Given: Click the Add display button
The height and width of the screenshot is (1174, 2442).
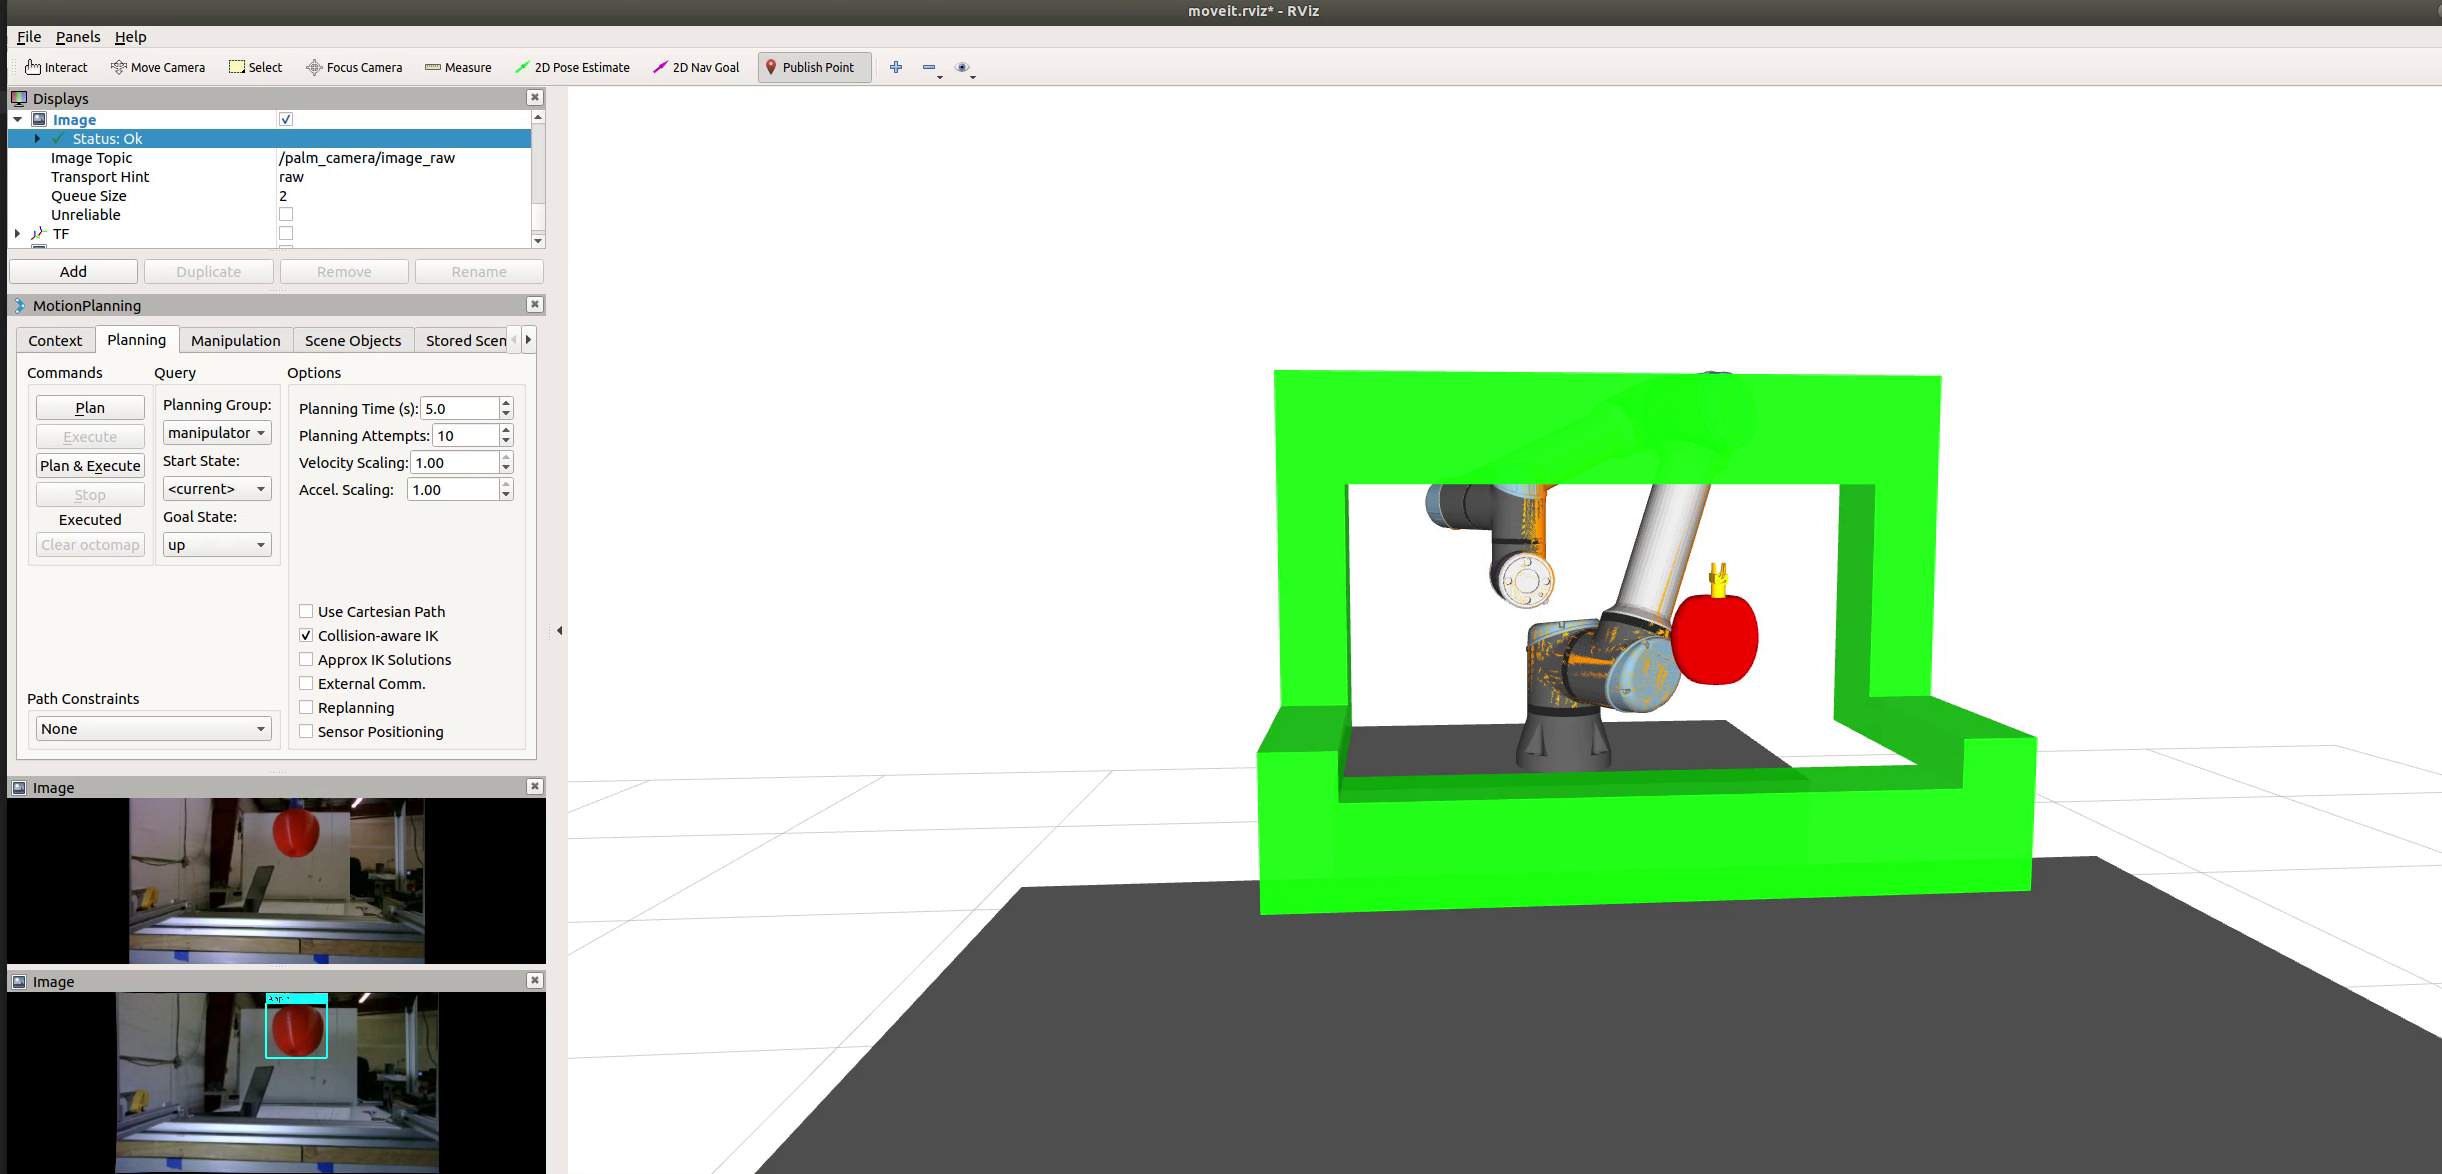Looking at the screenshot, I should coord(73,272).
